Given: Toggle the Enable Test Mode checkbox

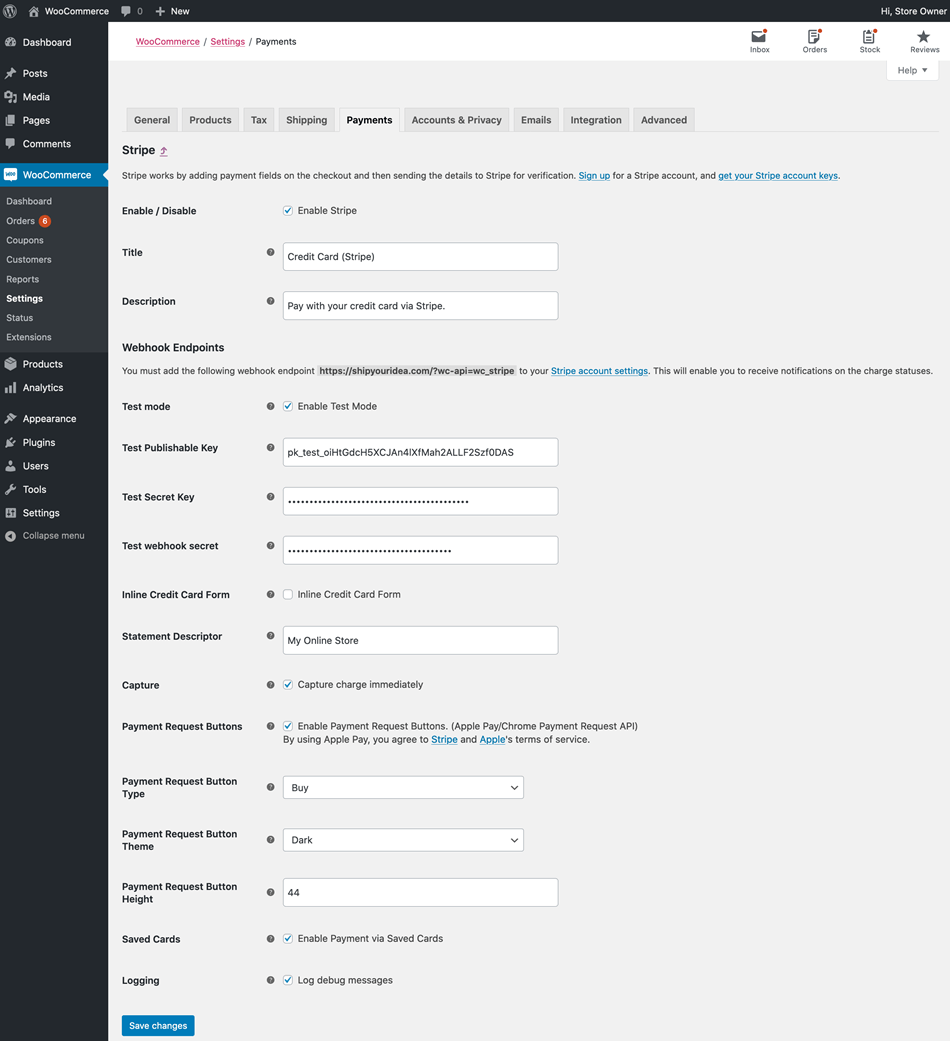Looking at the screenshot, I should [x=288, y=406].
